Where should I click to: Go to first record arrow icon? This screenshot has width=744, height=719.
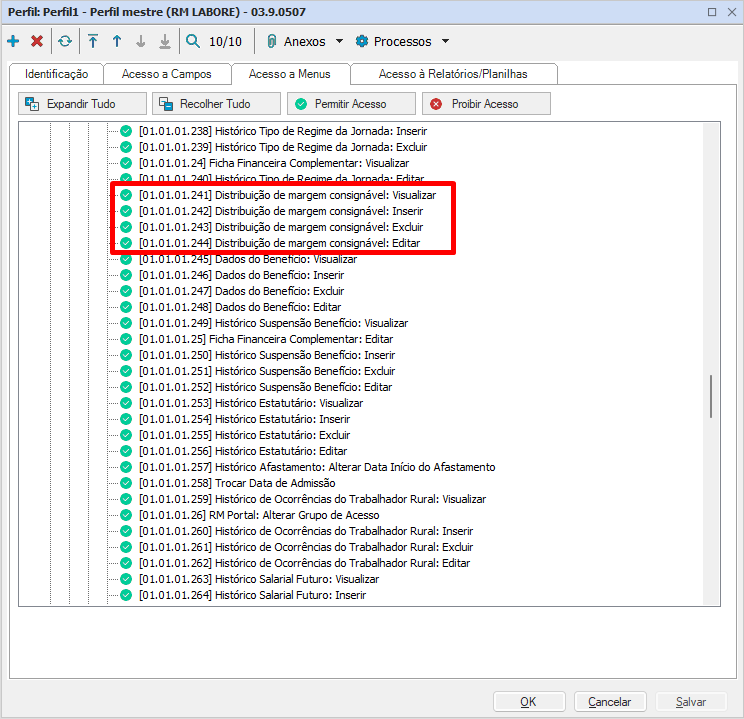(x=93, y=41)
